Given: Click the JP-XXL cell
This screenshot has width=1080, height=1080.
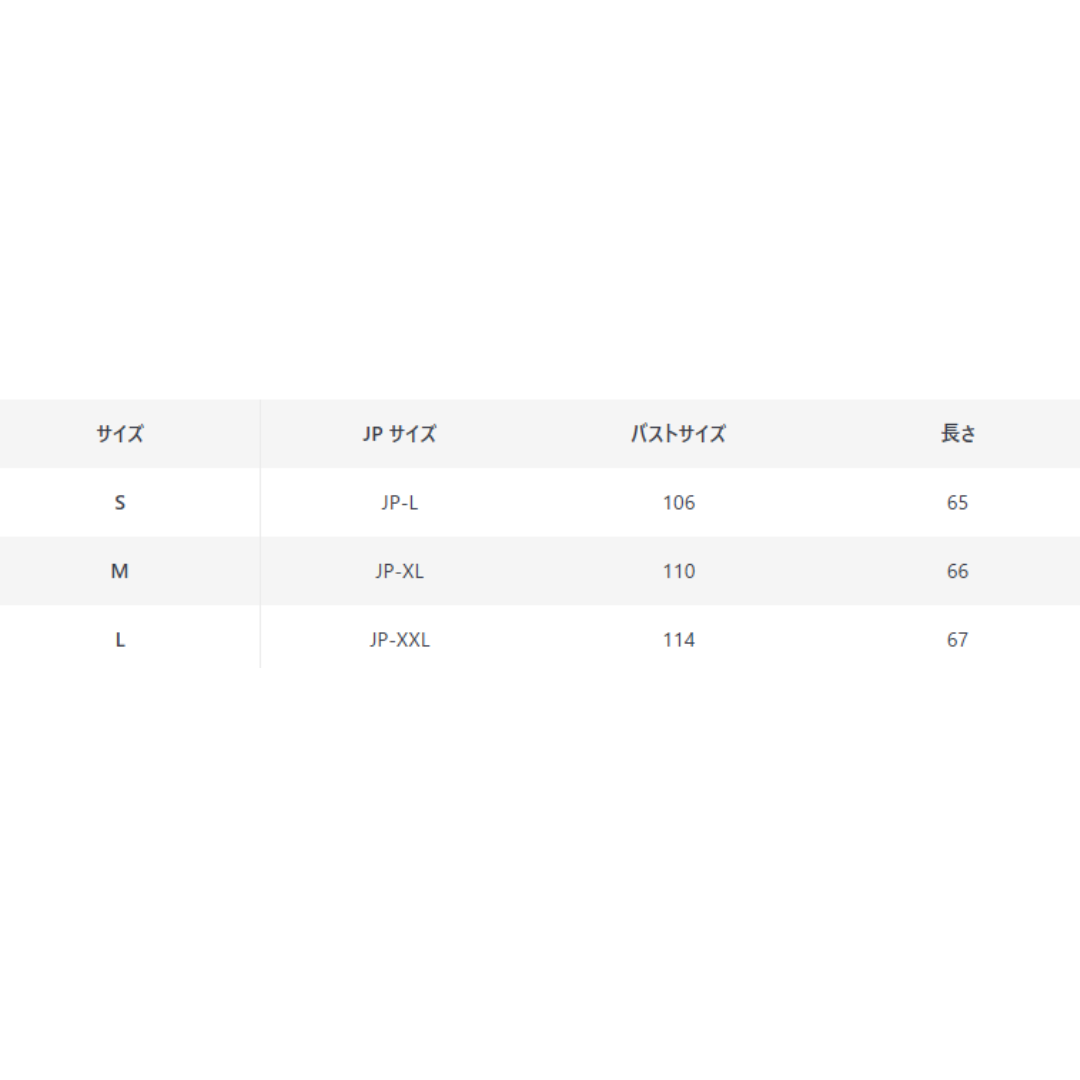Looking at the screenshot, I should click(399, 640).
